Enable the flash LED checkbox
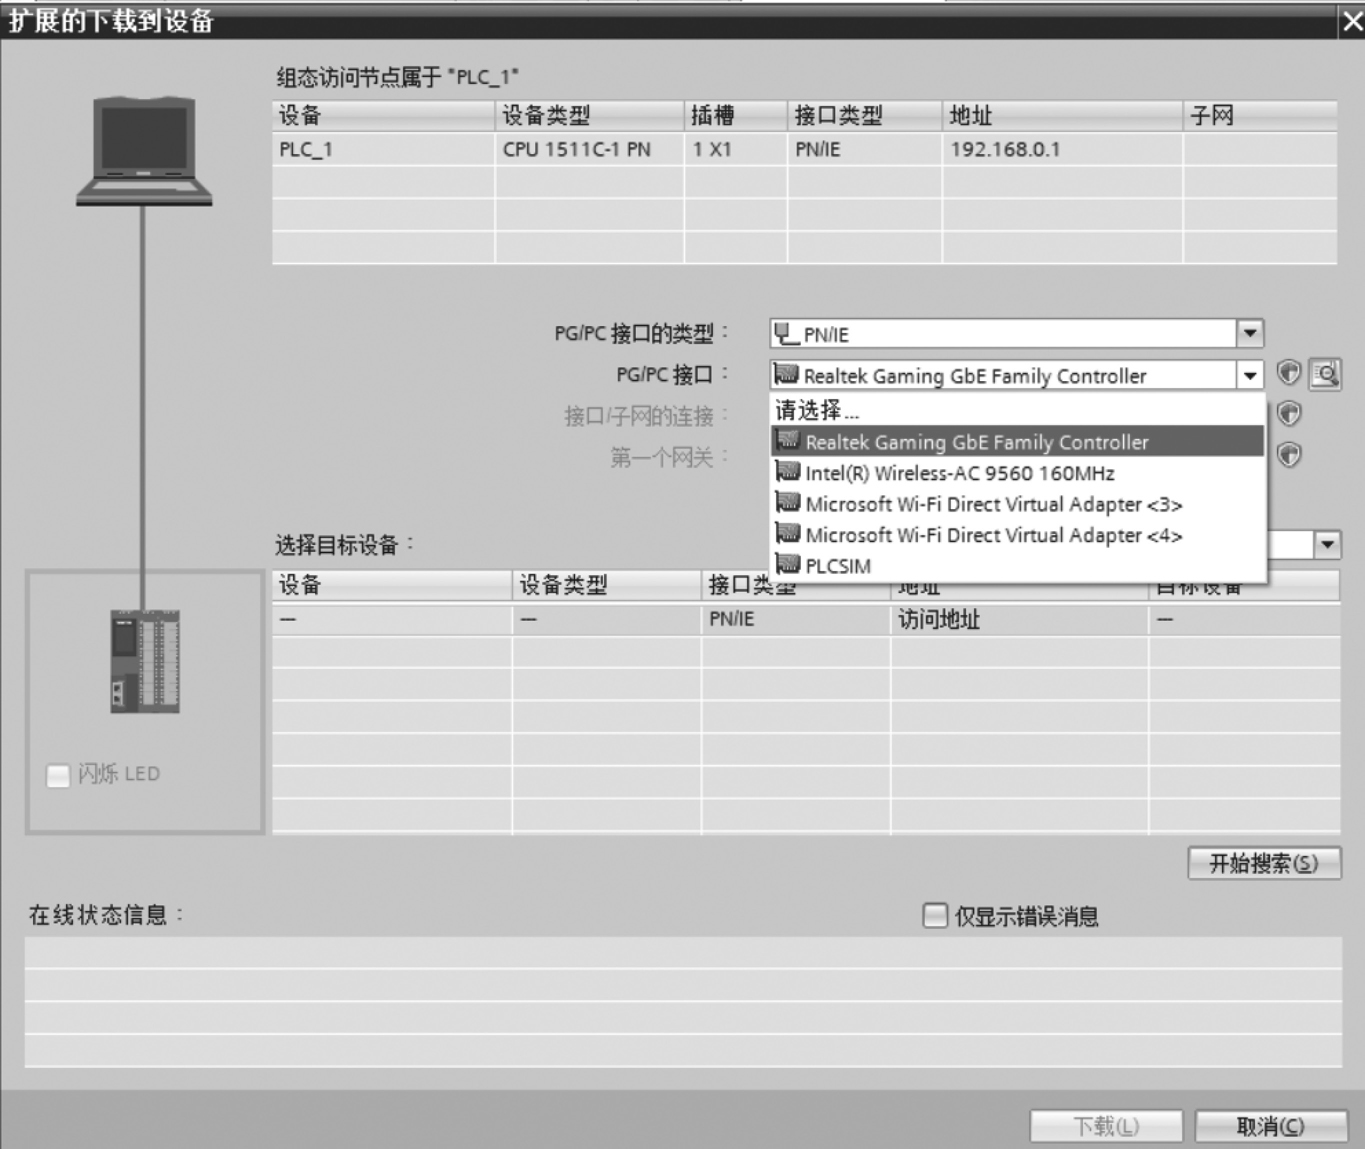Image resolution: width=1365 pixels, height=1149 pixels. click(x=58, y=774)
